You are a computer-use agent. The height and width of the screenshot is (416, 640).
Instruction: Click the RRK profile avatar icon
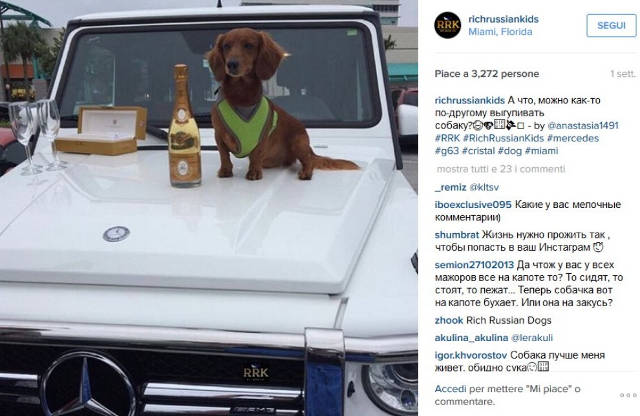point(447,25)
